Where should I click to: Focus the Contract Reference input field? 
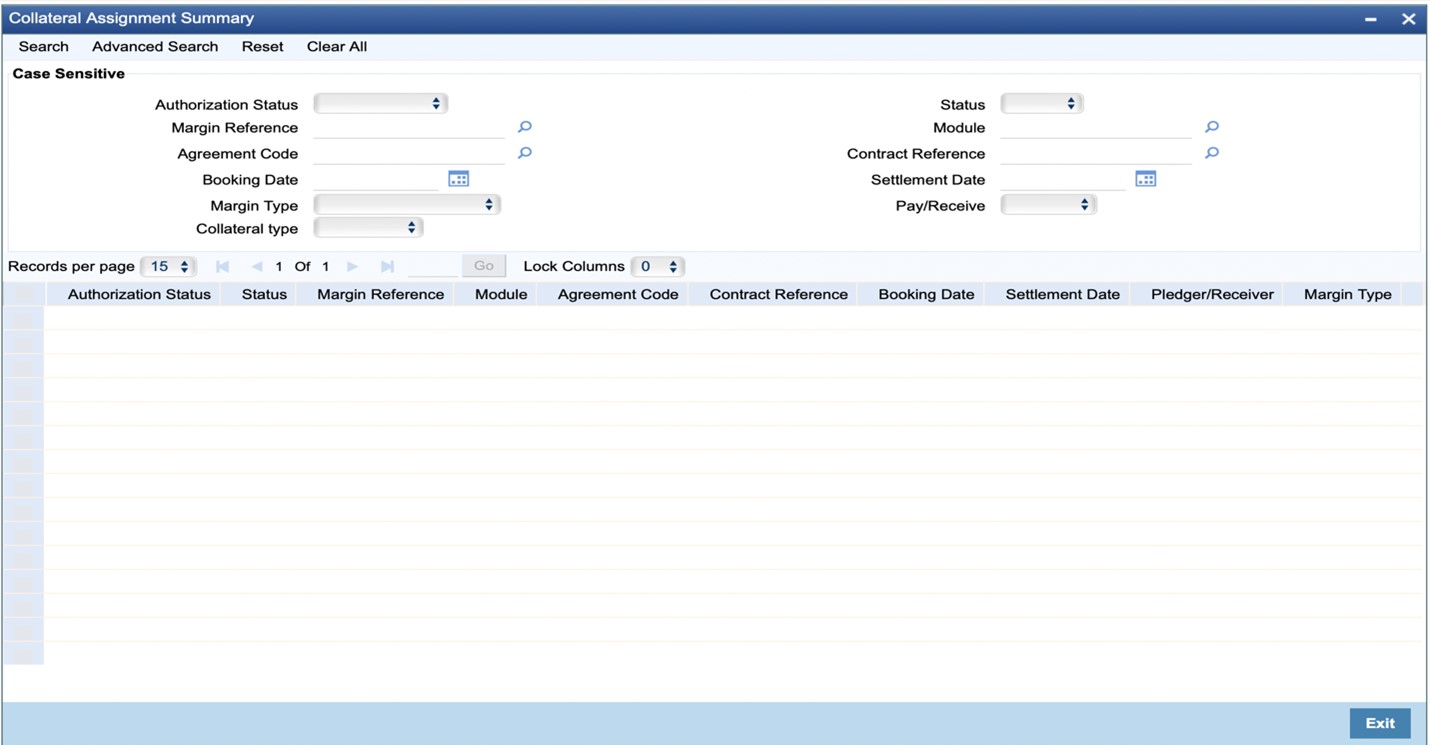click(1096, 154)
